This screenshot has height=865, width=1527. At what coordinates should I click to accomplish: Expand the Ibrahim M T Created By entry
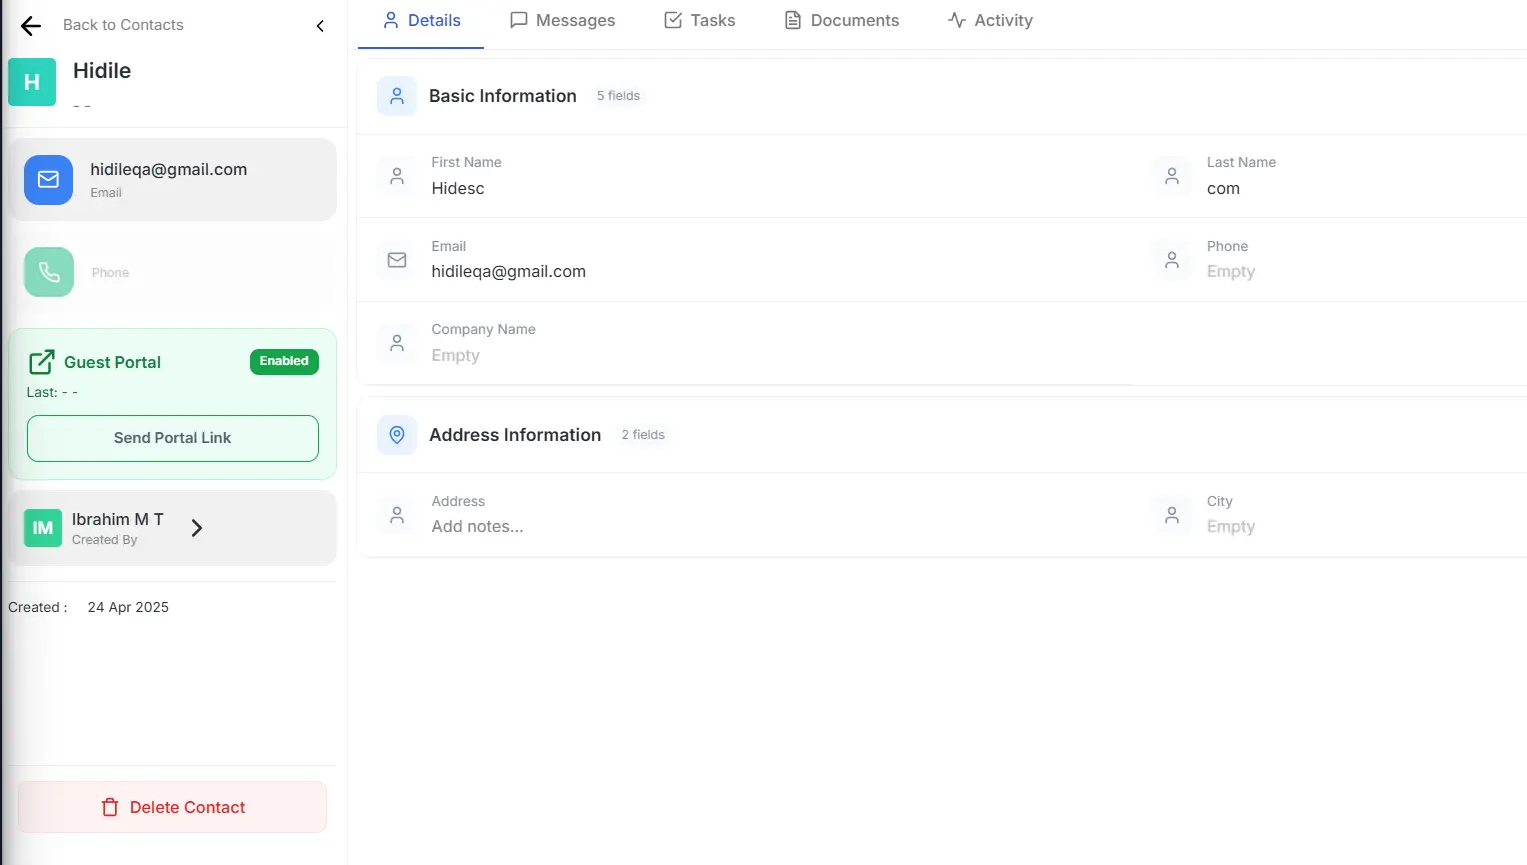197,527
